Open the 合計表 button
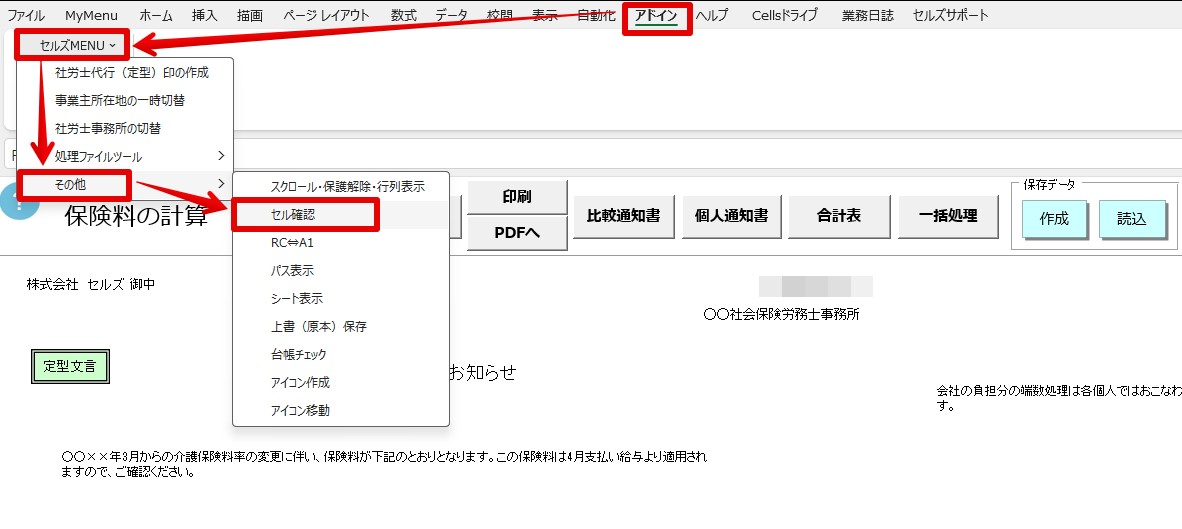This screenshot has width=1182, height=529. click(839, 216)
